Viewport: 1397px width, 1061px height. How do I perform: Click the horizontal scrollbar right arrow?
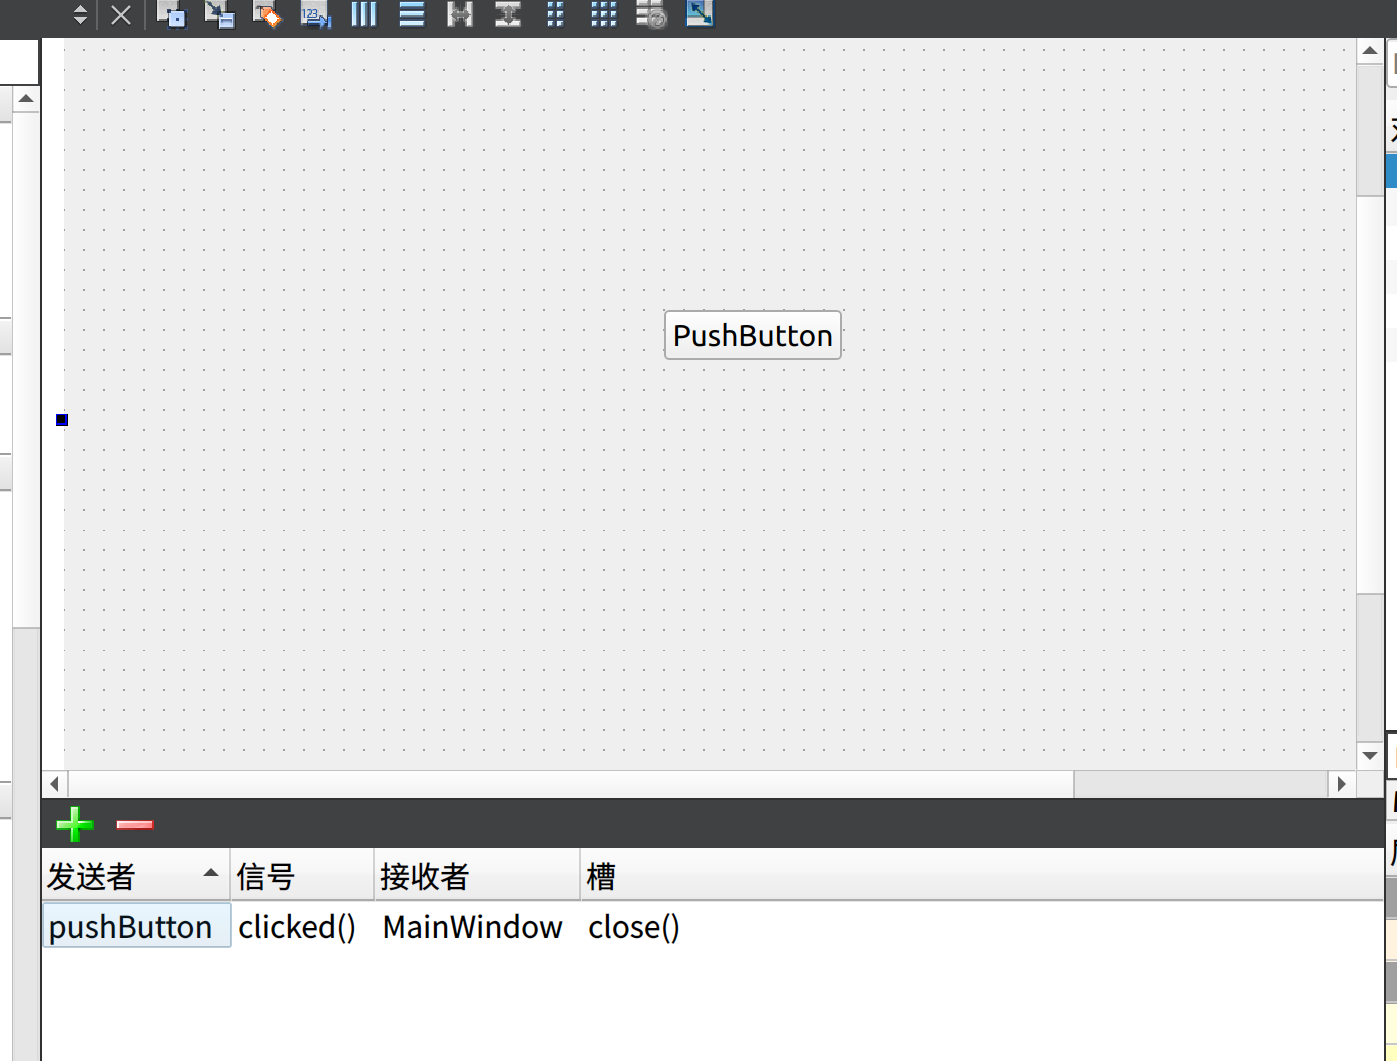coord(1342,784)
